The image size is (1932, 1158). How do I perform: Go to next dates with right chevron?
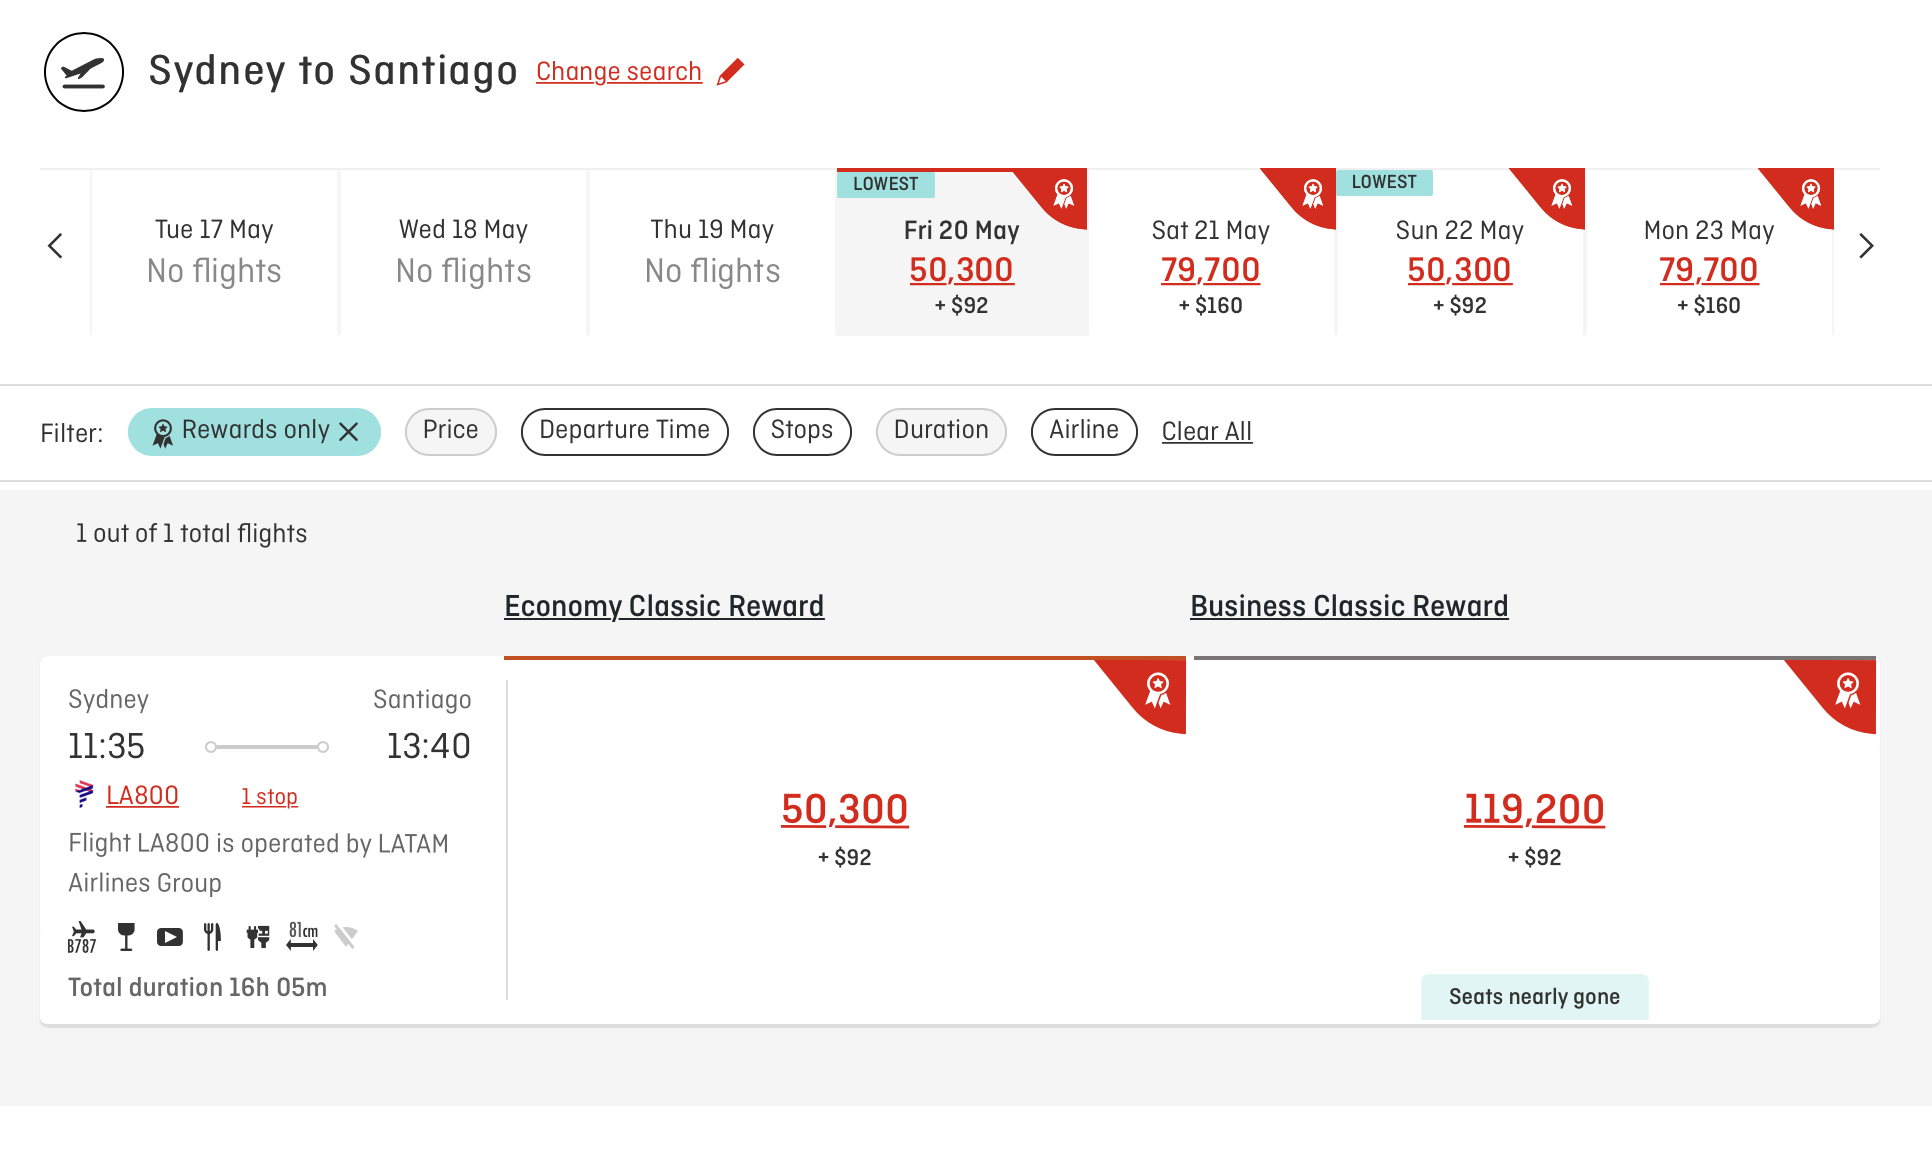1866,246
